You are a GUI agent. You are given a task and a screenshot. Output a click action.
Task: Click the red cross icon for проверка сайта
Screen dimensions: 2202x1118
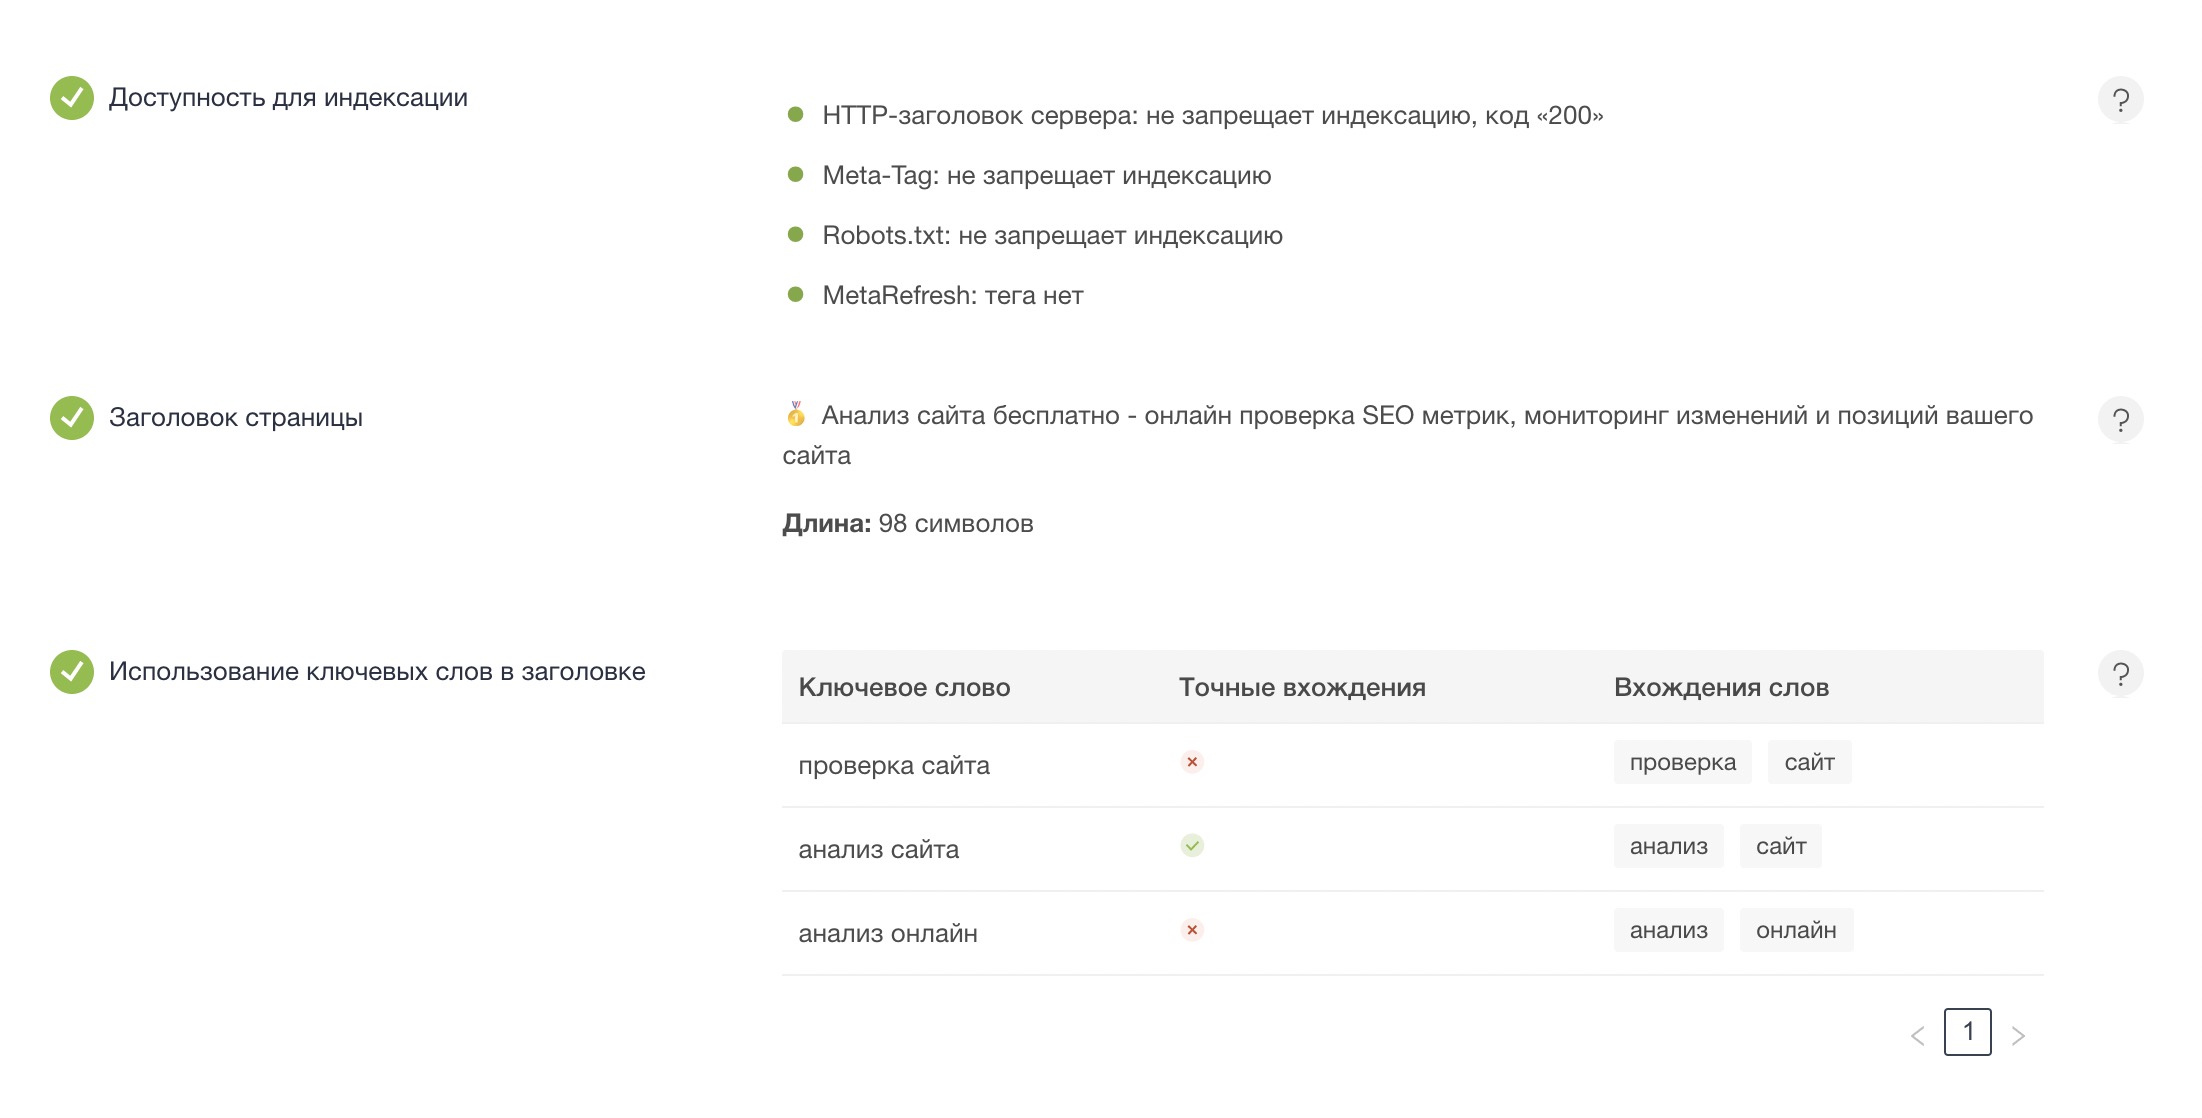pyautogui.click(x=1191, y=762)
